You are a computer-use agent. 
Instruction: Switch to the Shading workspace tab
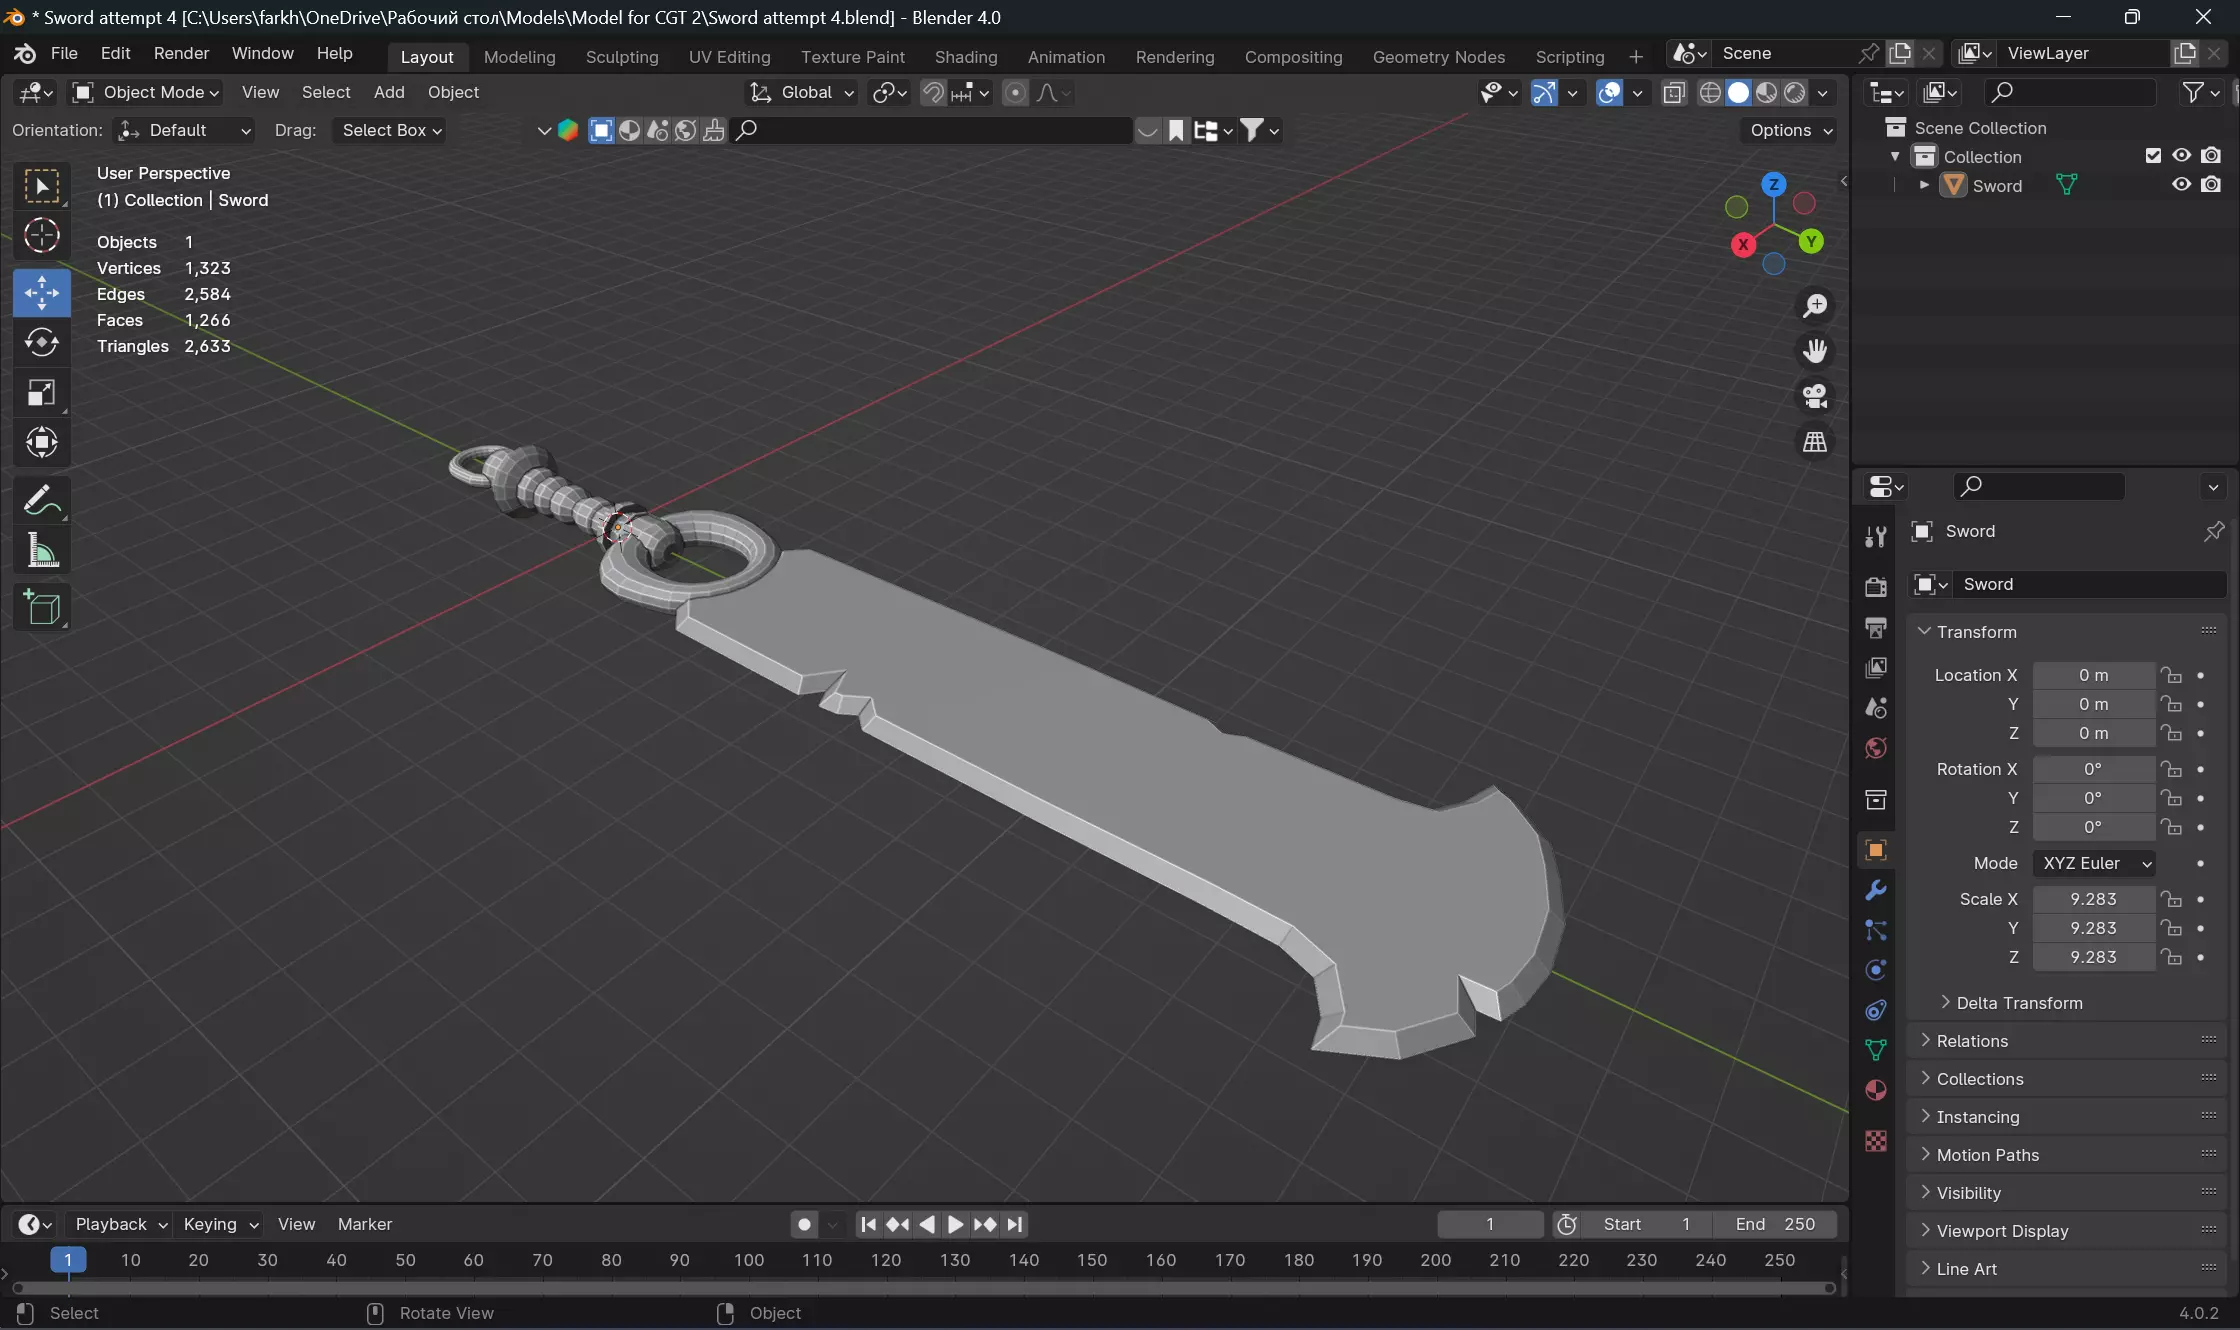(x=965, y=57)
